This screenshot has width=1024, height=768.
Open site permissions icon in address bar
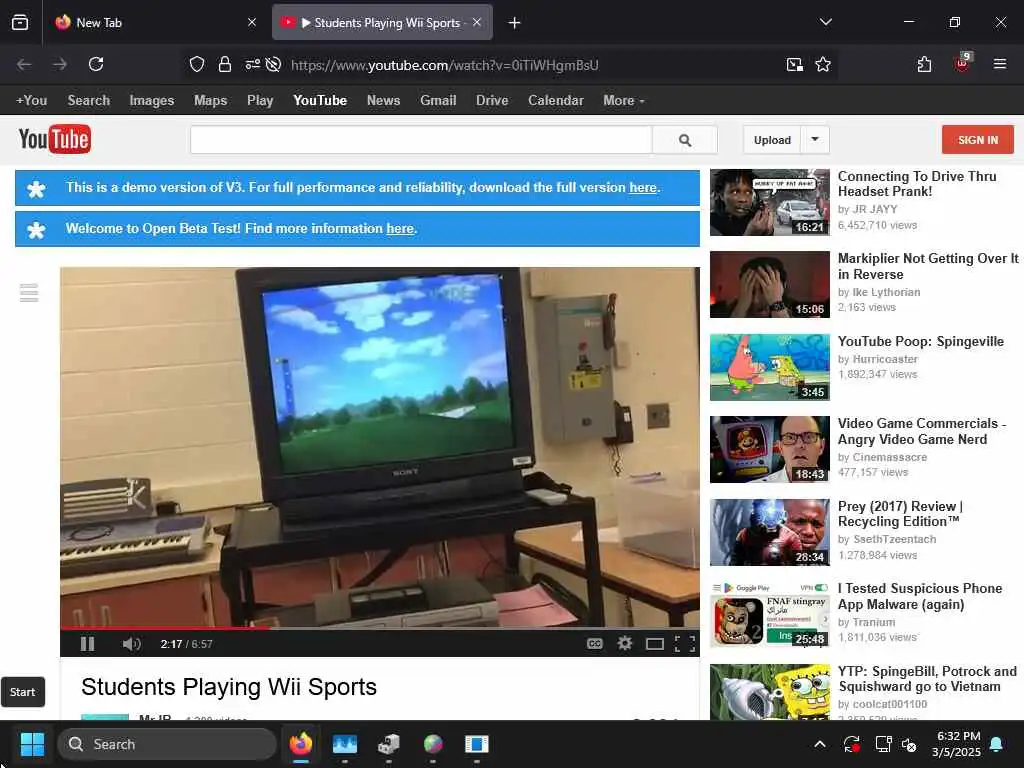point(253,64)
